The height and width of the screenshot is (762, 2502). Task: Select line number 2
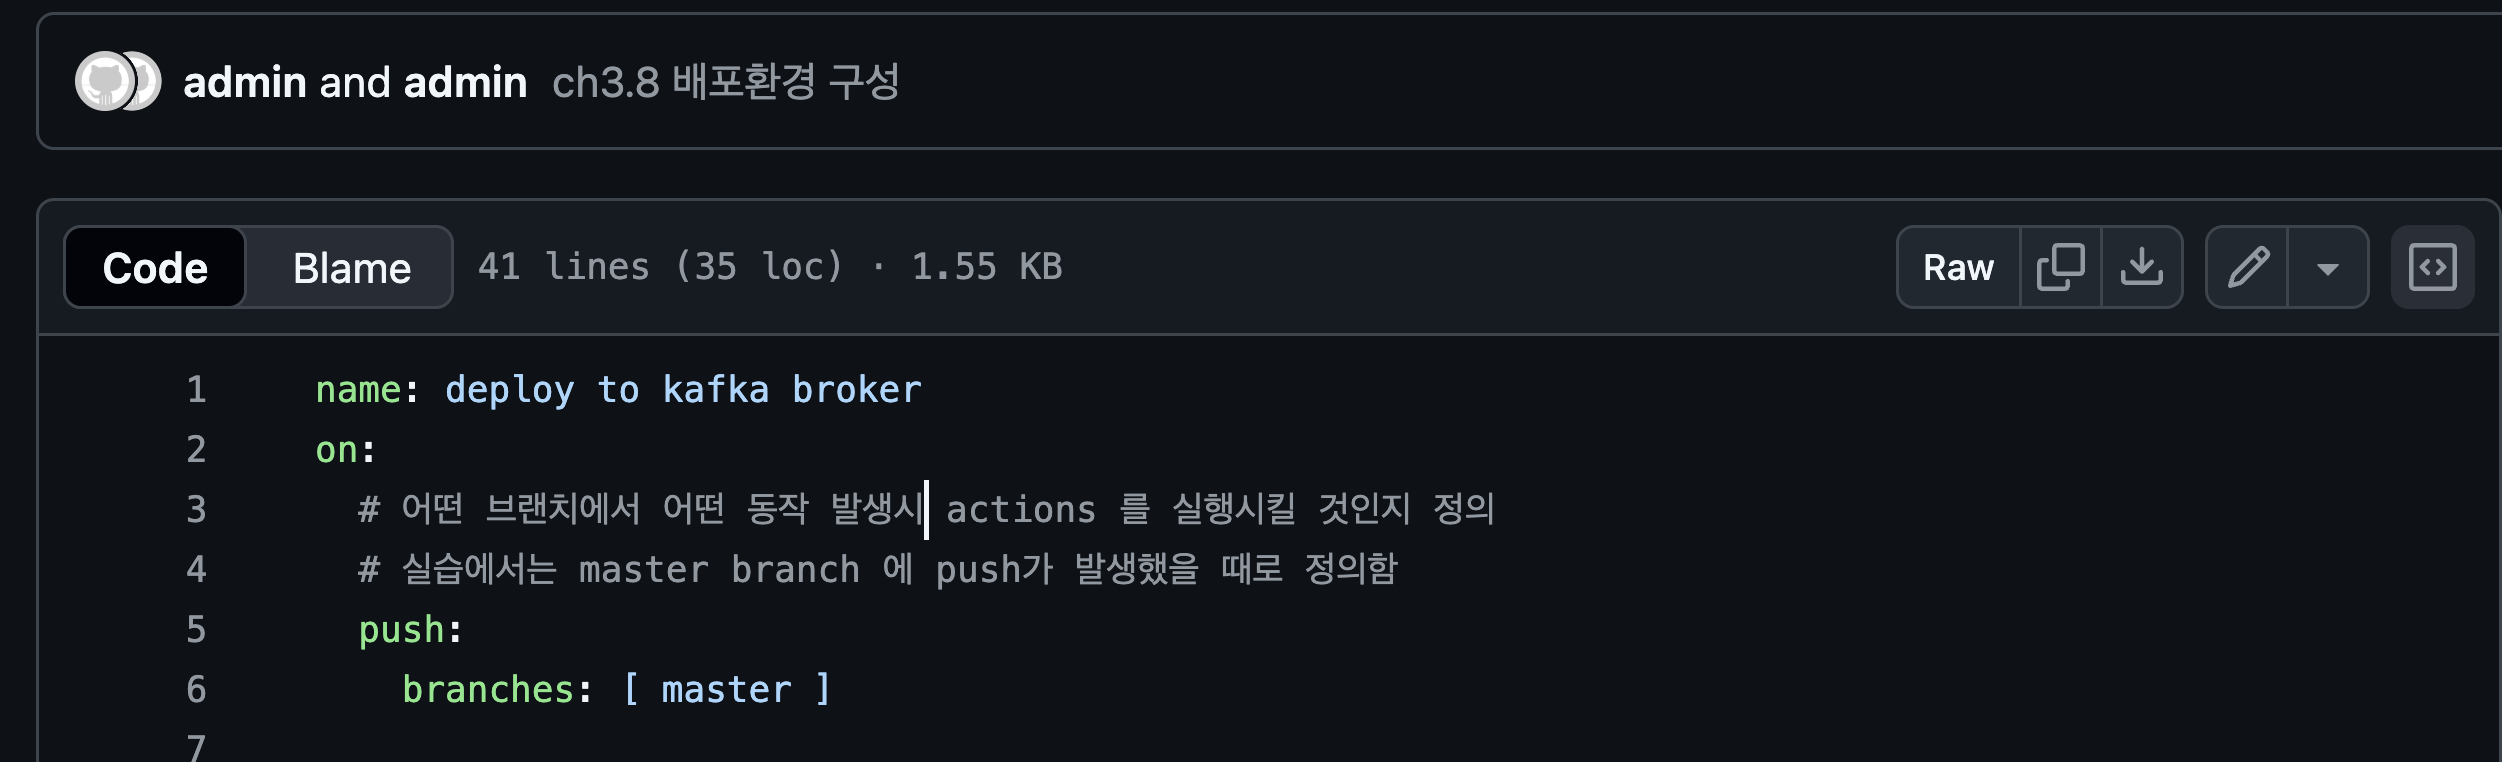click(x=196, y=449)
